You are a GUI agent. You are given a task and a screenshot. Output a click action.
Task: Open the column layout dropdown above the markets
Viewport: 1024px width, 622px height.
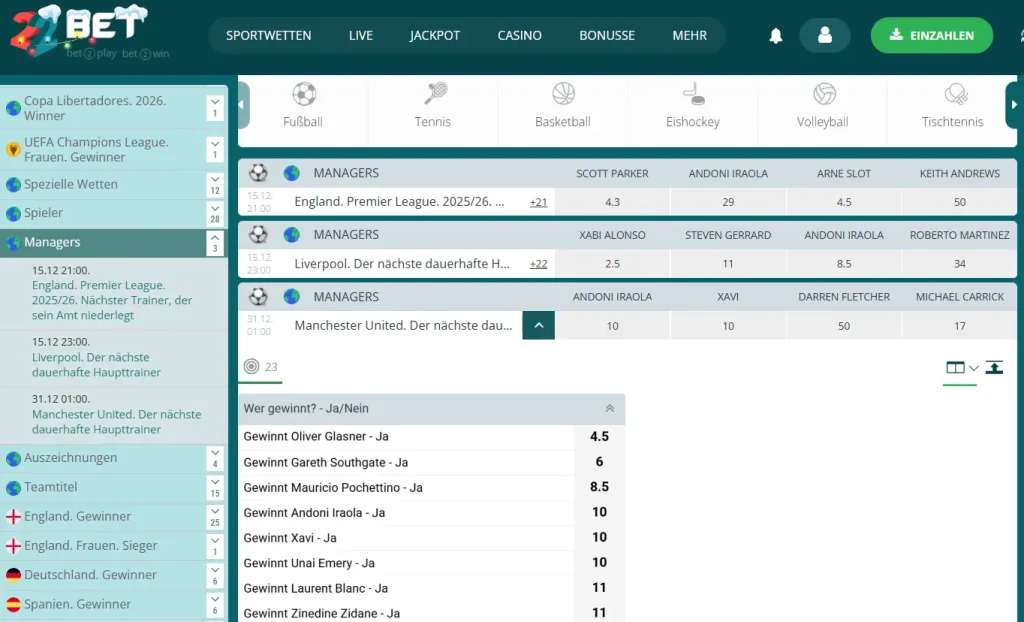[959, 368]
